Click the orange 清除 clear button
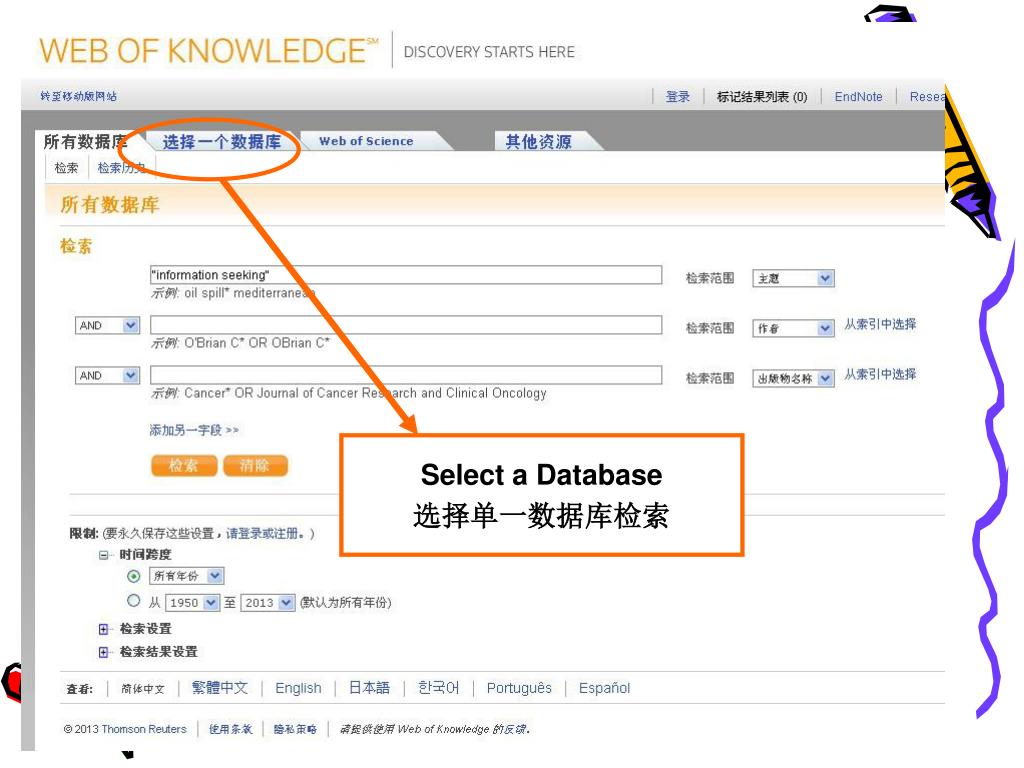The width and height of the screenshot is (1024, 768). click(x=255, y=466)
